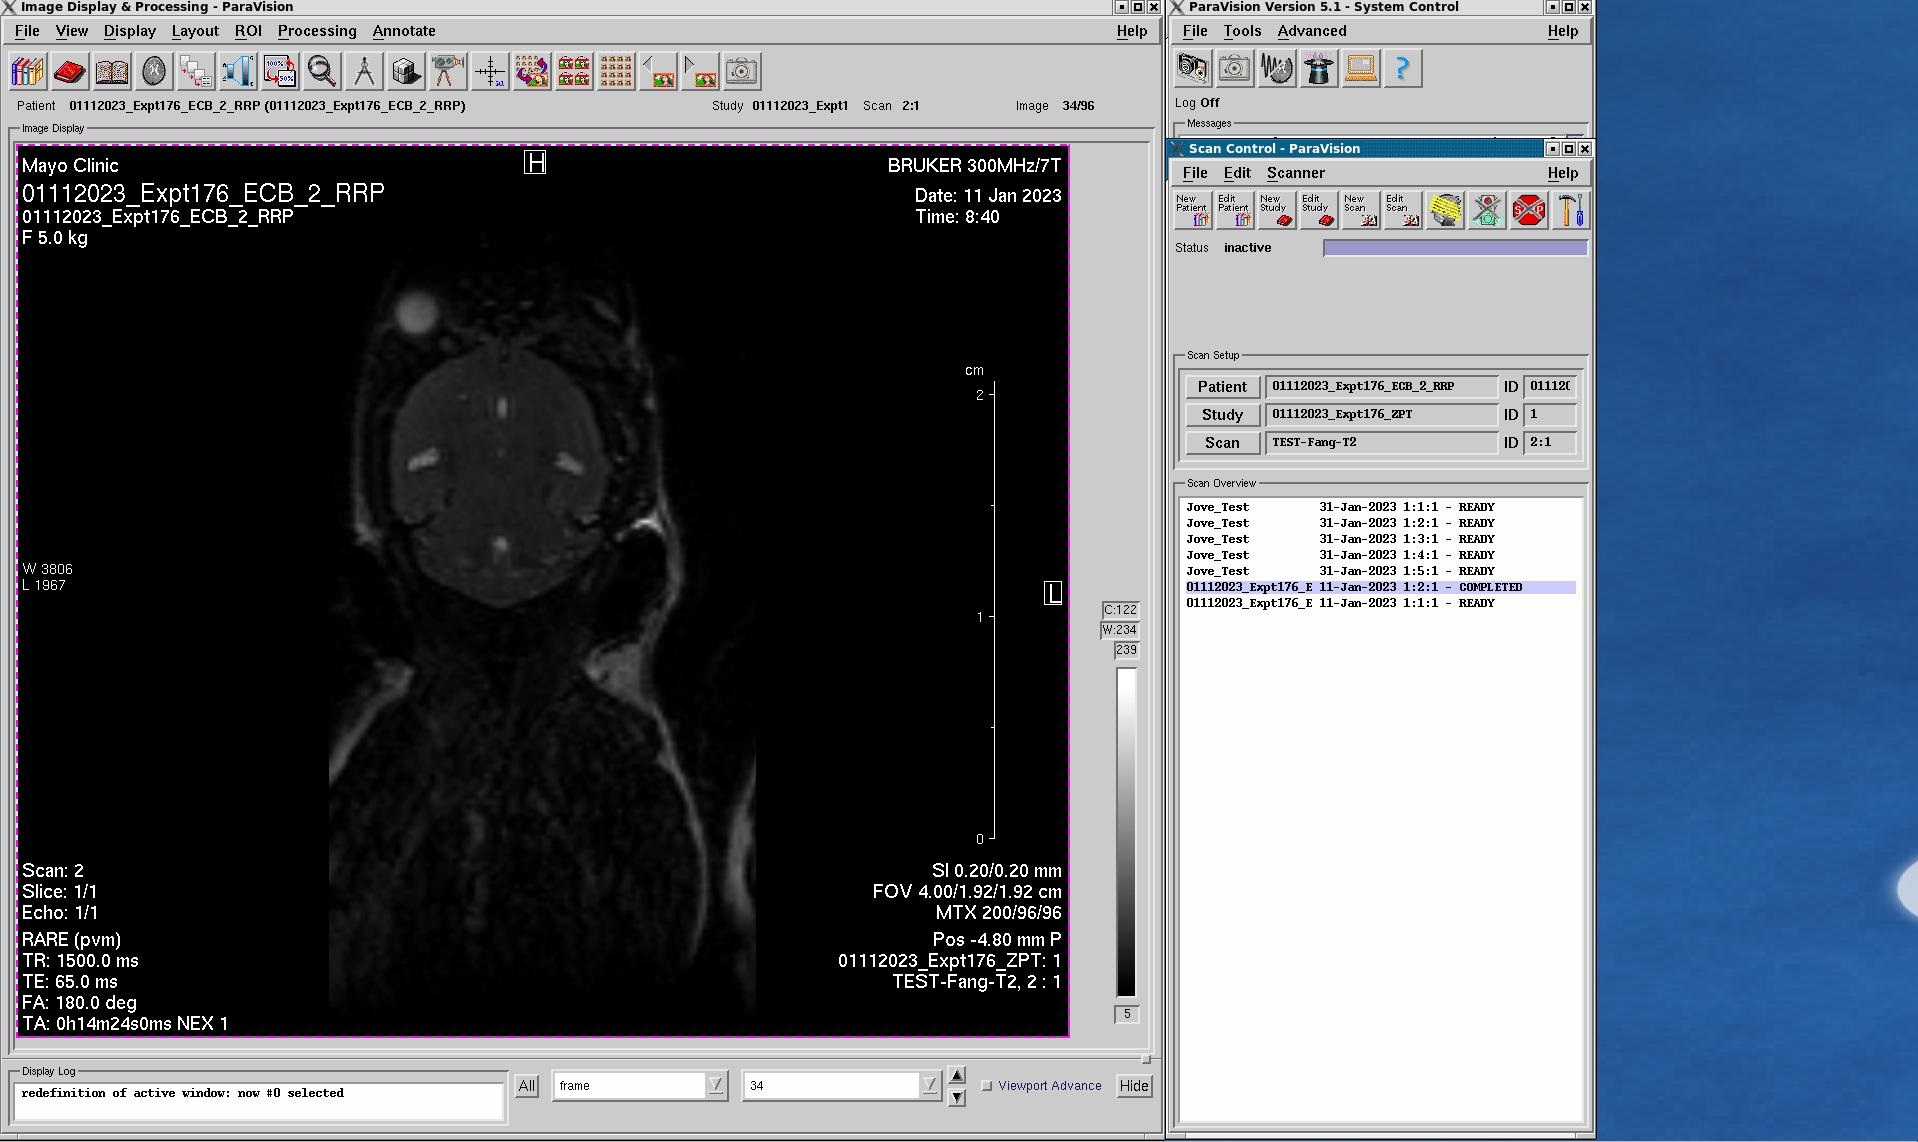The image size is (1918, 1142).
Task: Click the magic top hat icon
Action: click(1318, 69)
